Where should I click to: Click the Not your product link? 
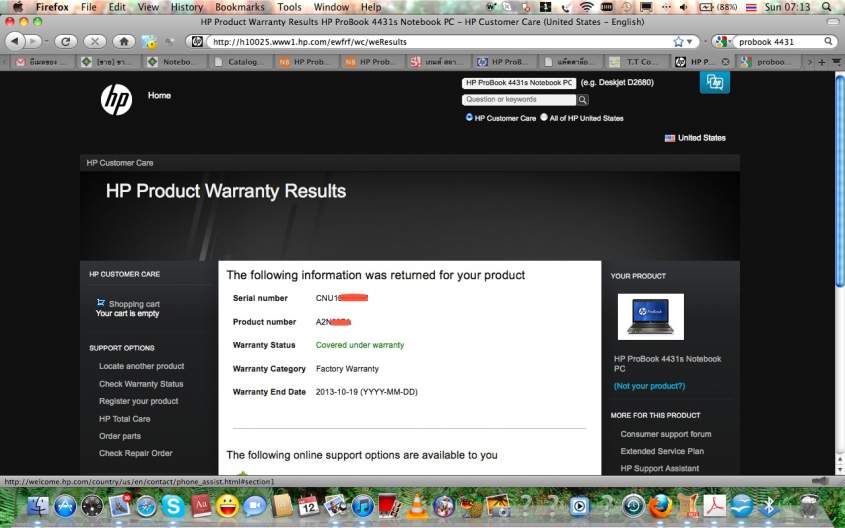pyautogui.click(x=649, y=386)
